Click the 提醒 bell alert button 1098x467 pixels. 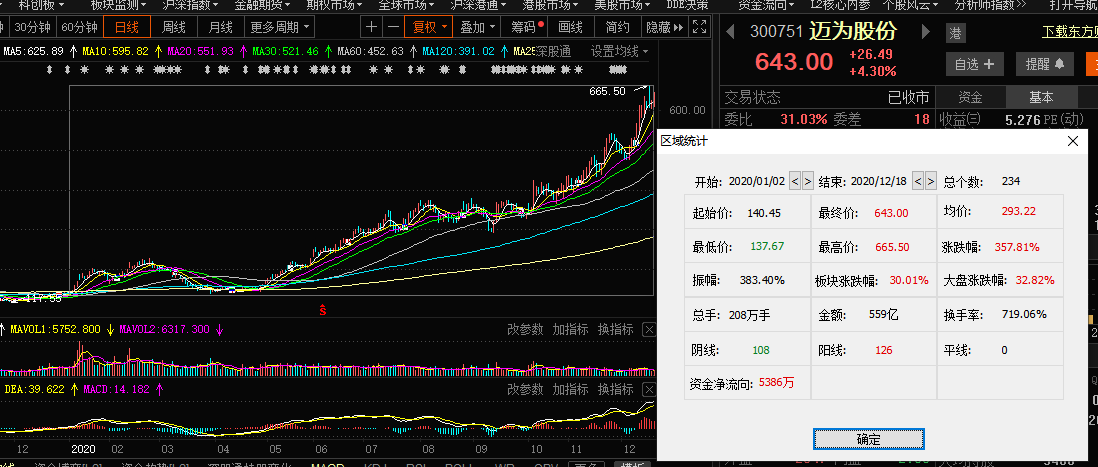(x=1044, y=64)
